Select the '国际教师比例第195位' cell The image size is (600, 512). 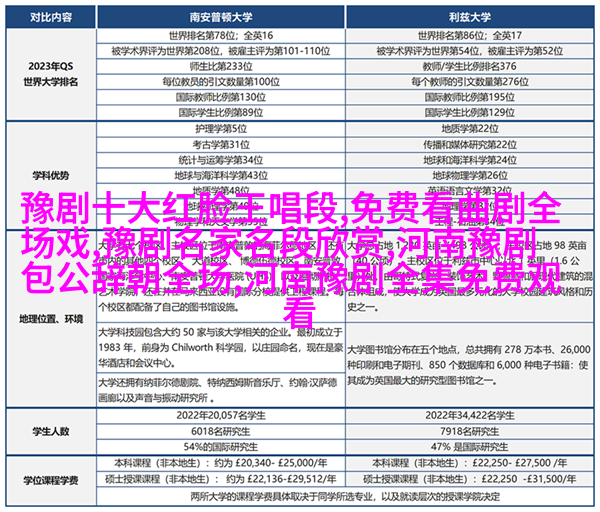click(x=470, y=97)
